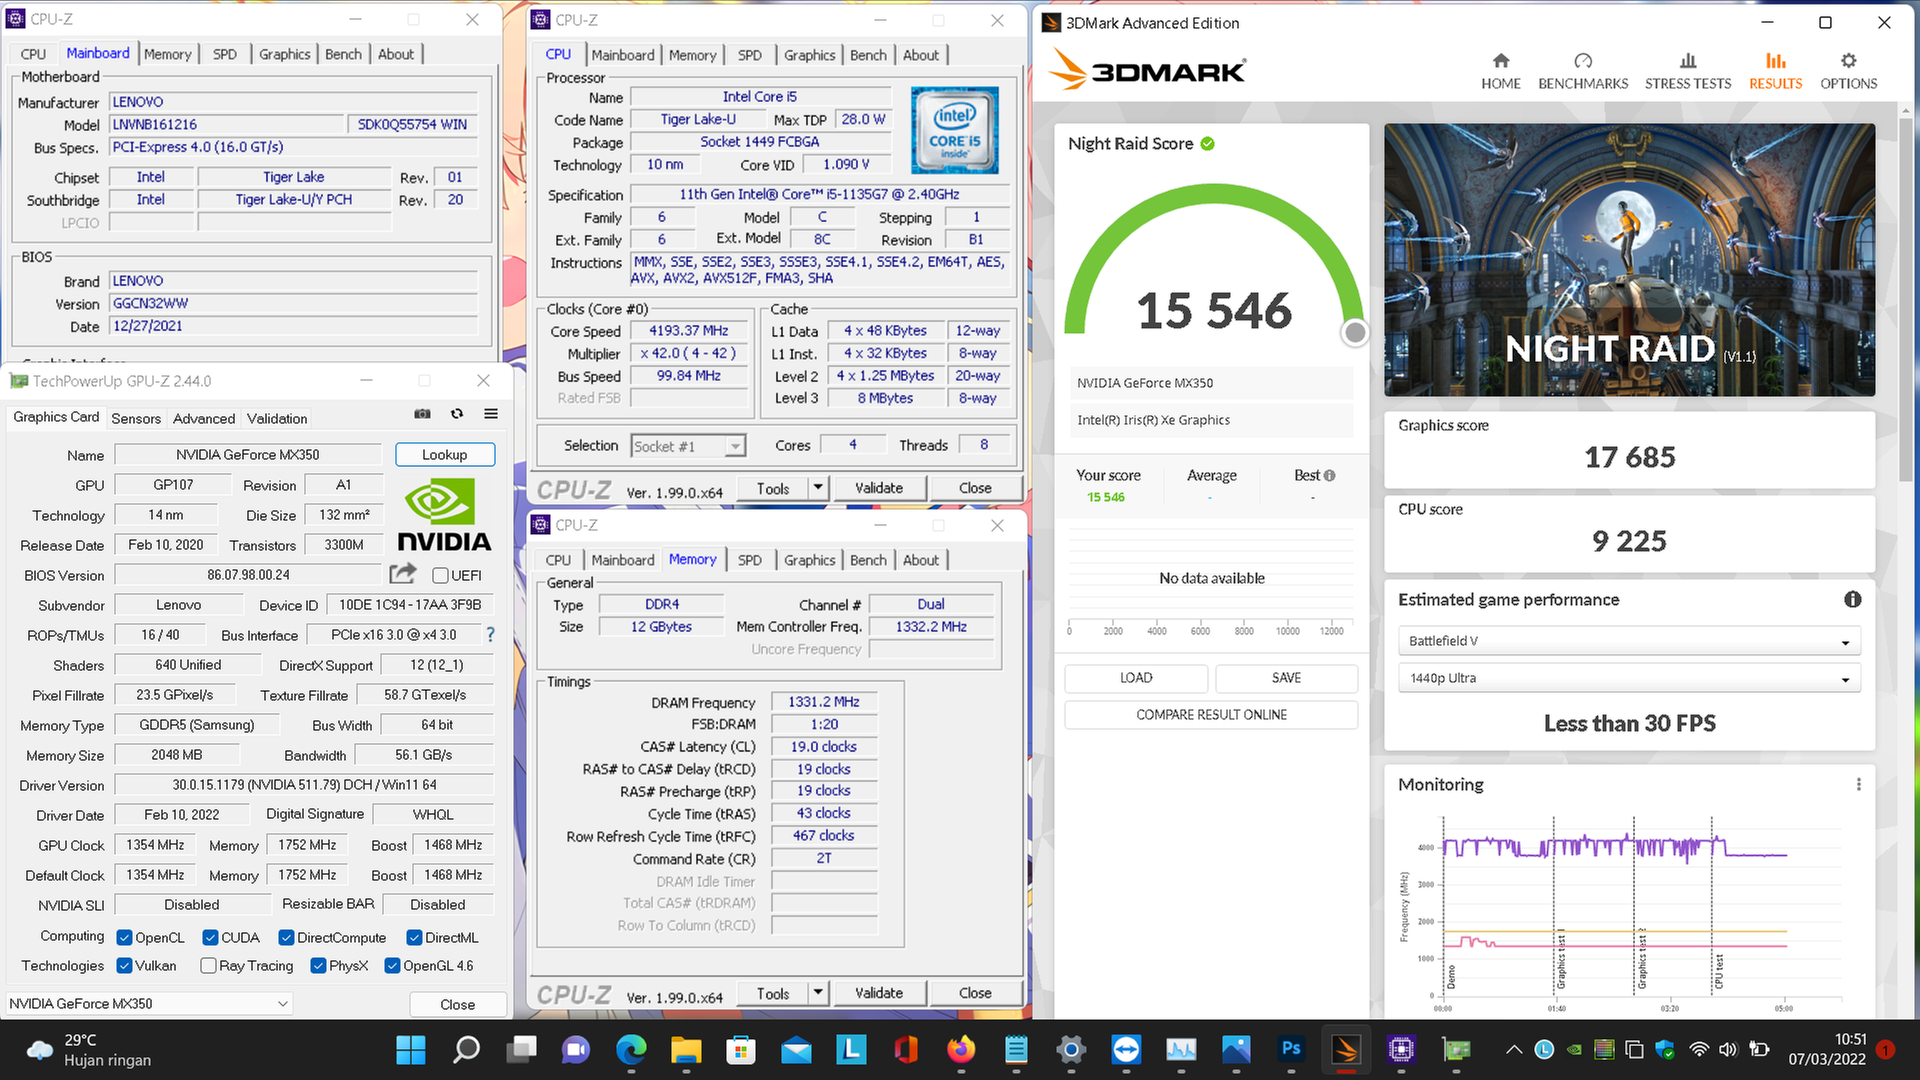Viewport: 1920px width, 1080px height.
Task: Click the Graphics score value 17 685
Action: click(x=1629, y=457)
